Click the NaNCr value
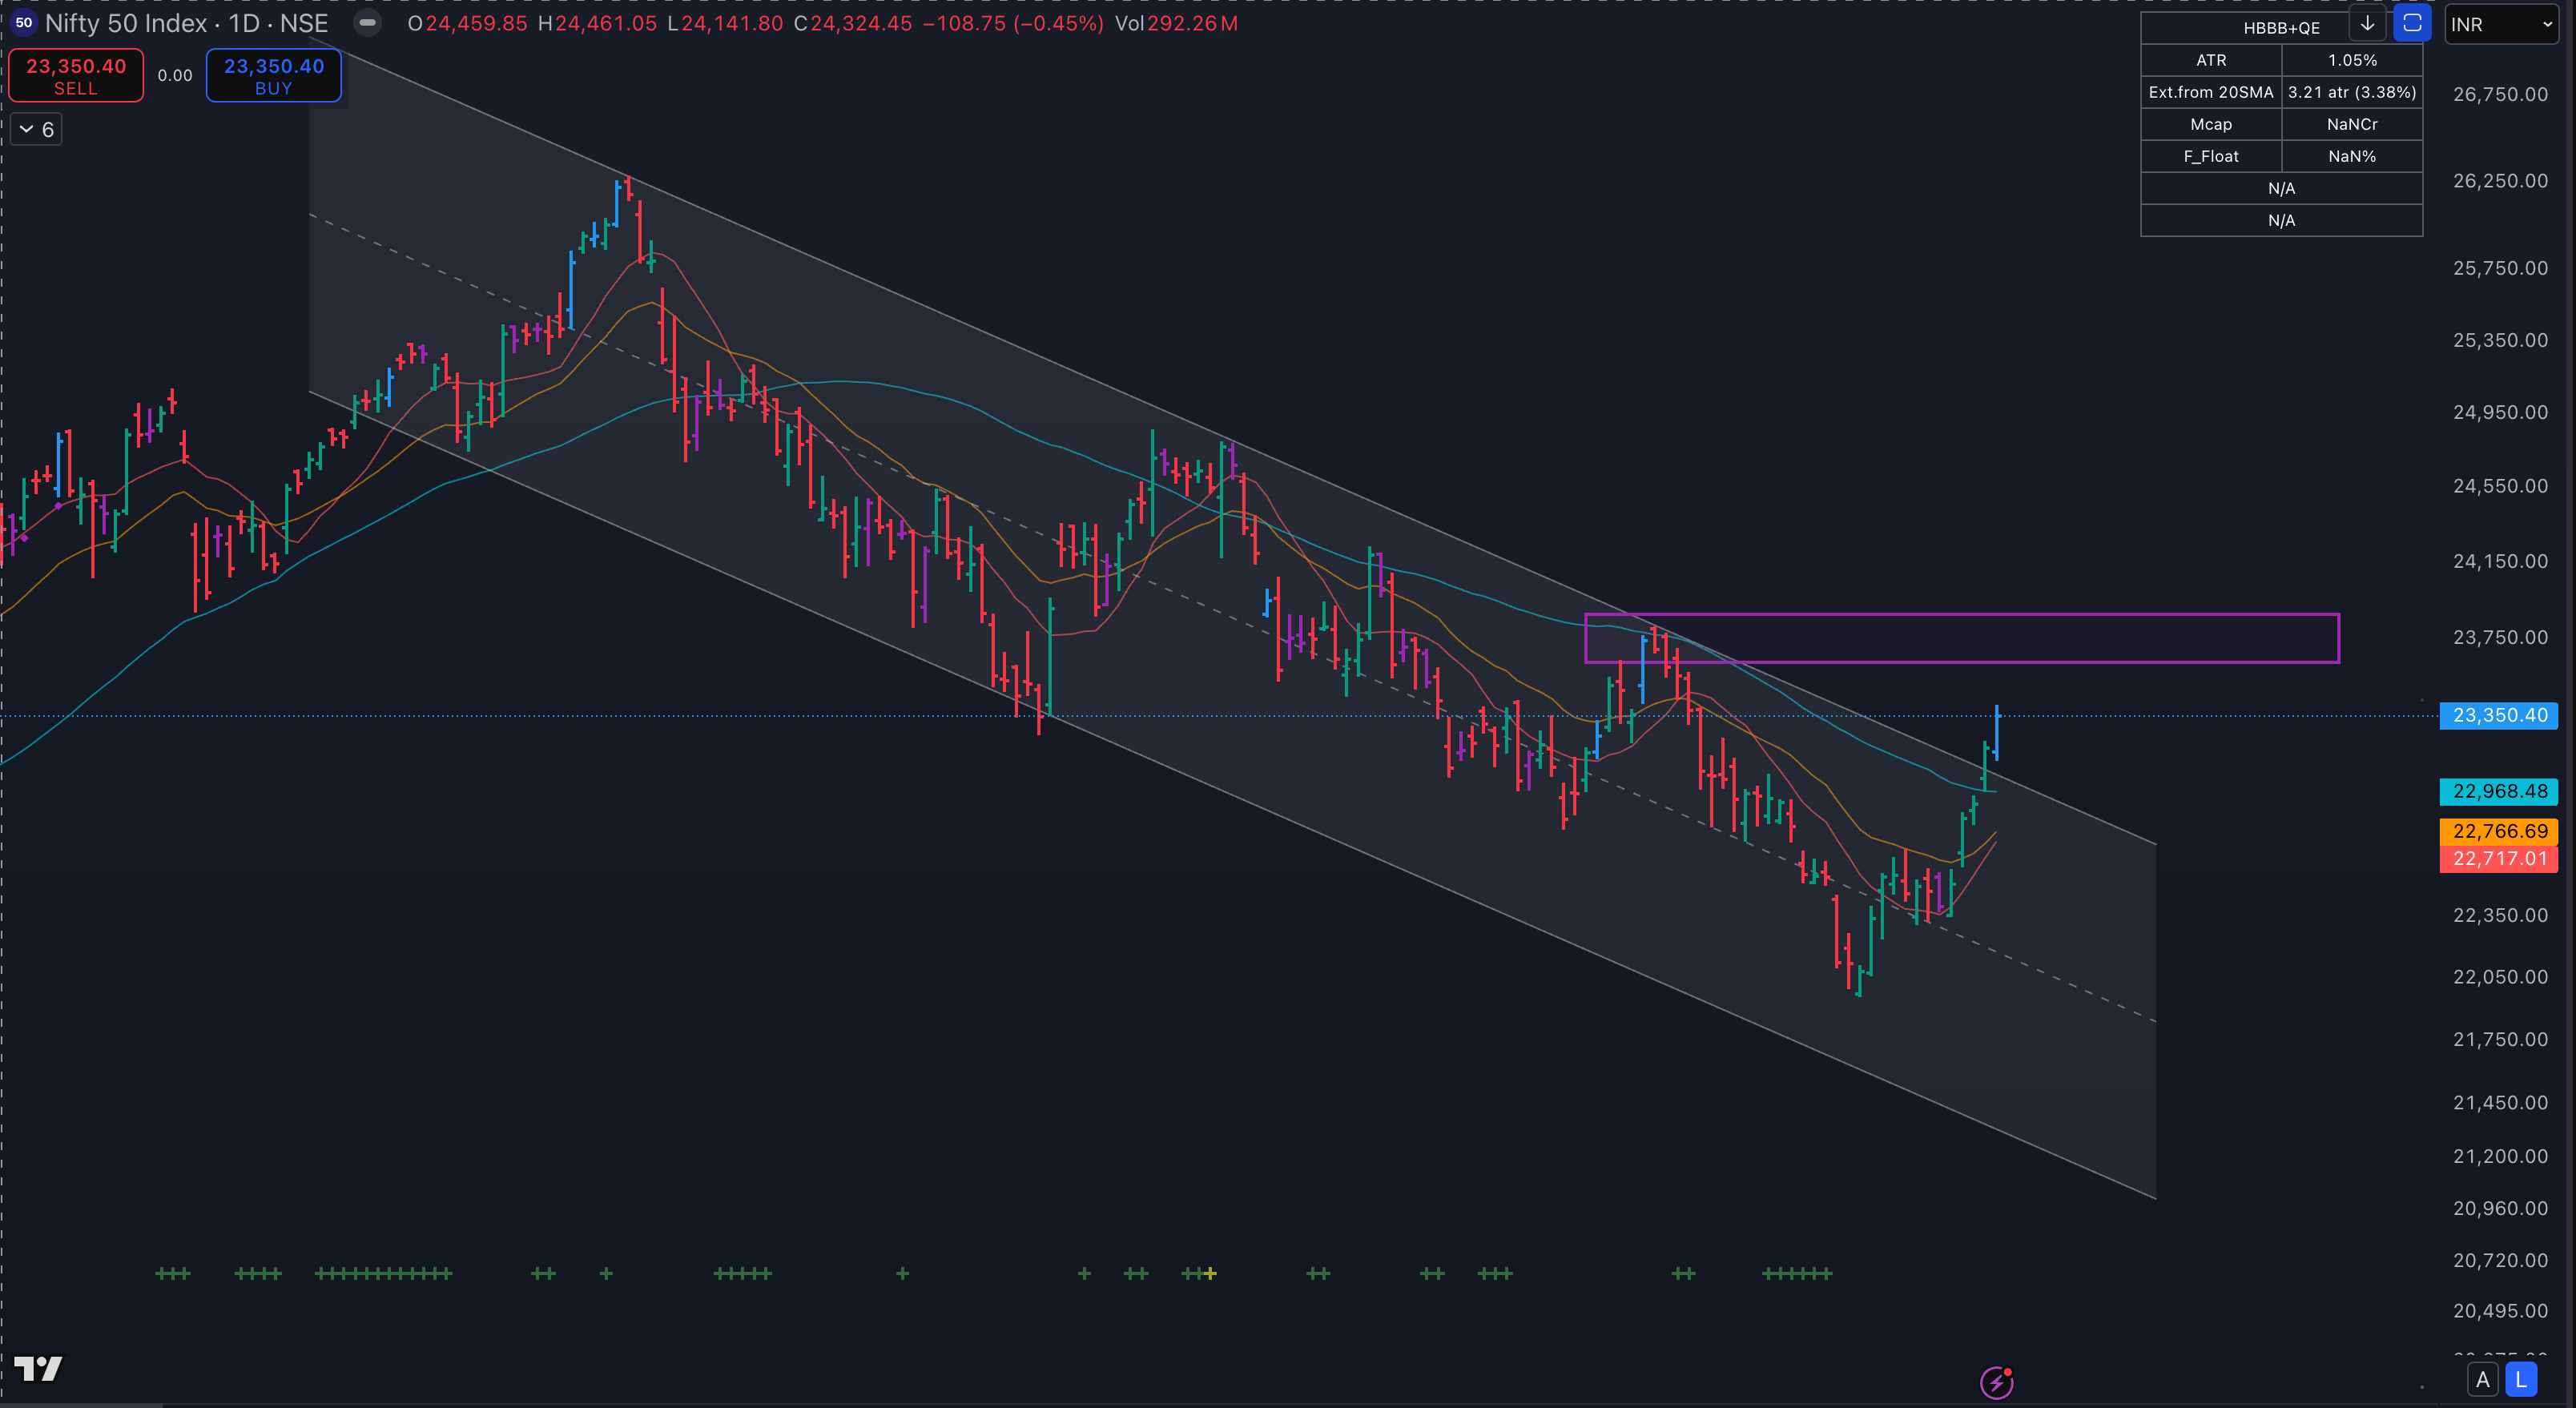The height and width of the screenshot is (1408, 2576). point(2352,124)
